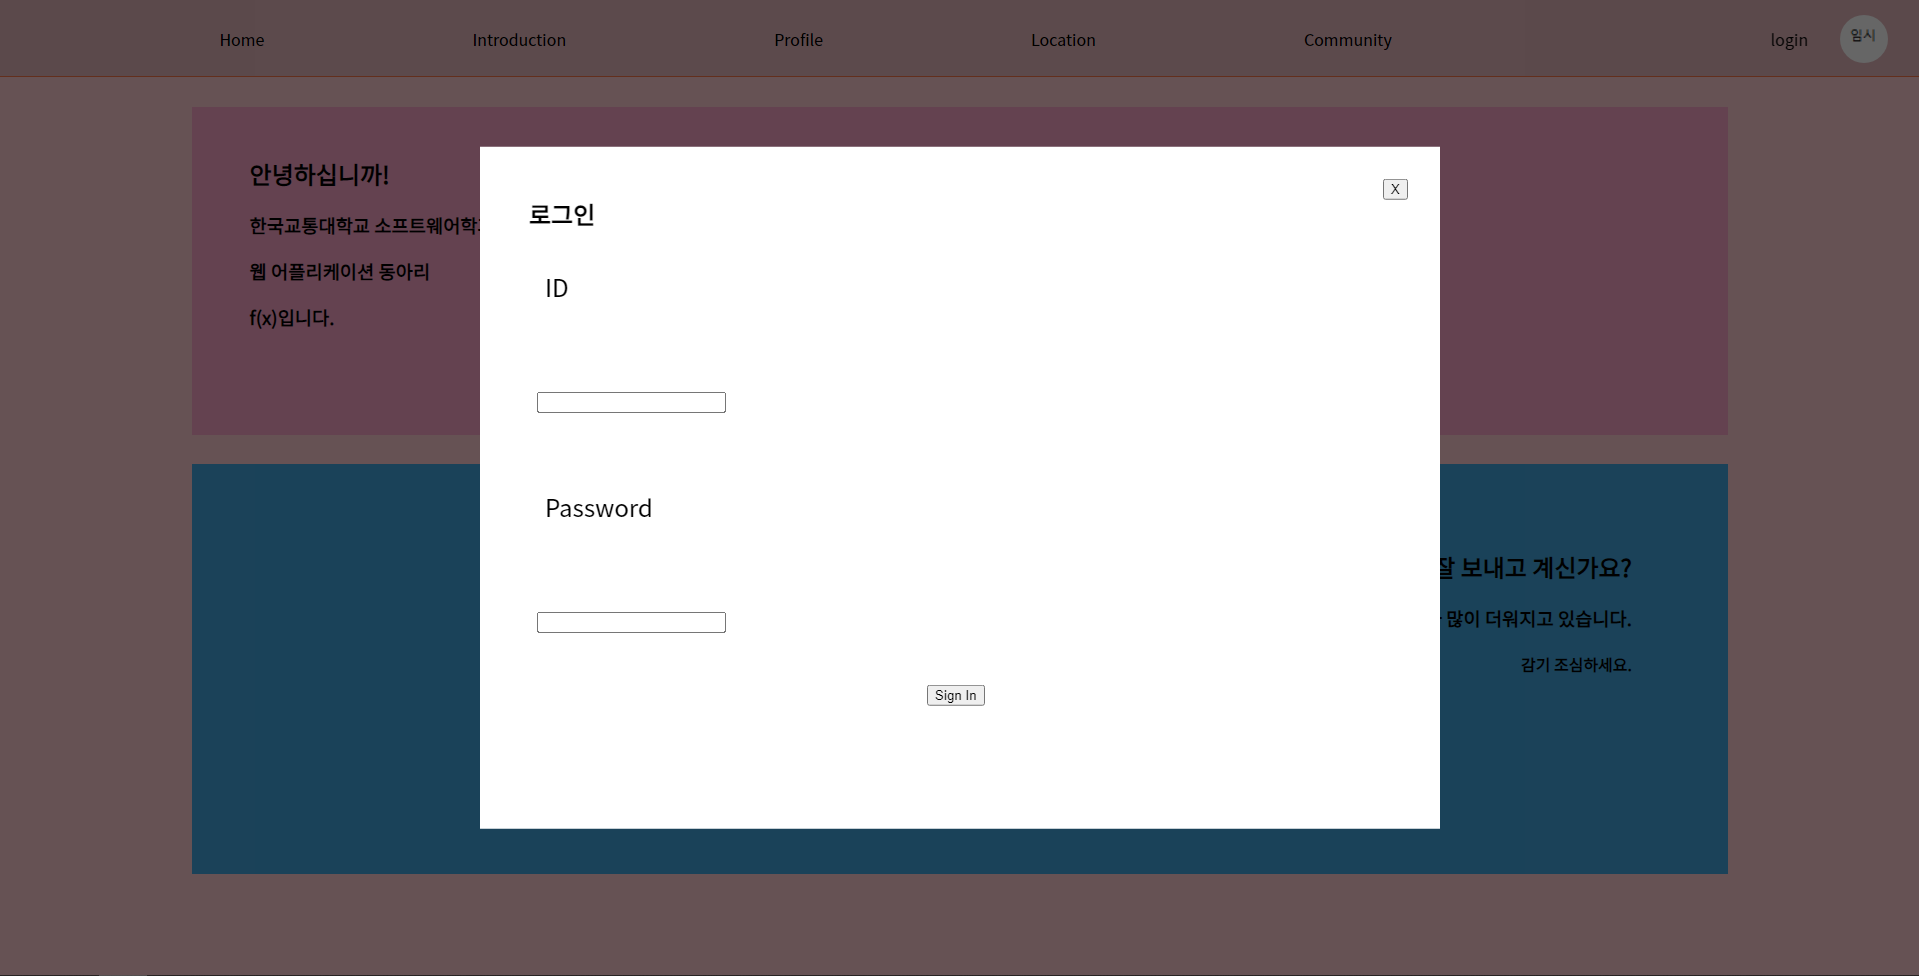Image resolution: width=1919 pixels, height=976 pixels.
Task: Click the horizontal scrollbar at page bottom
Action: tap(125, 971)
